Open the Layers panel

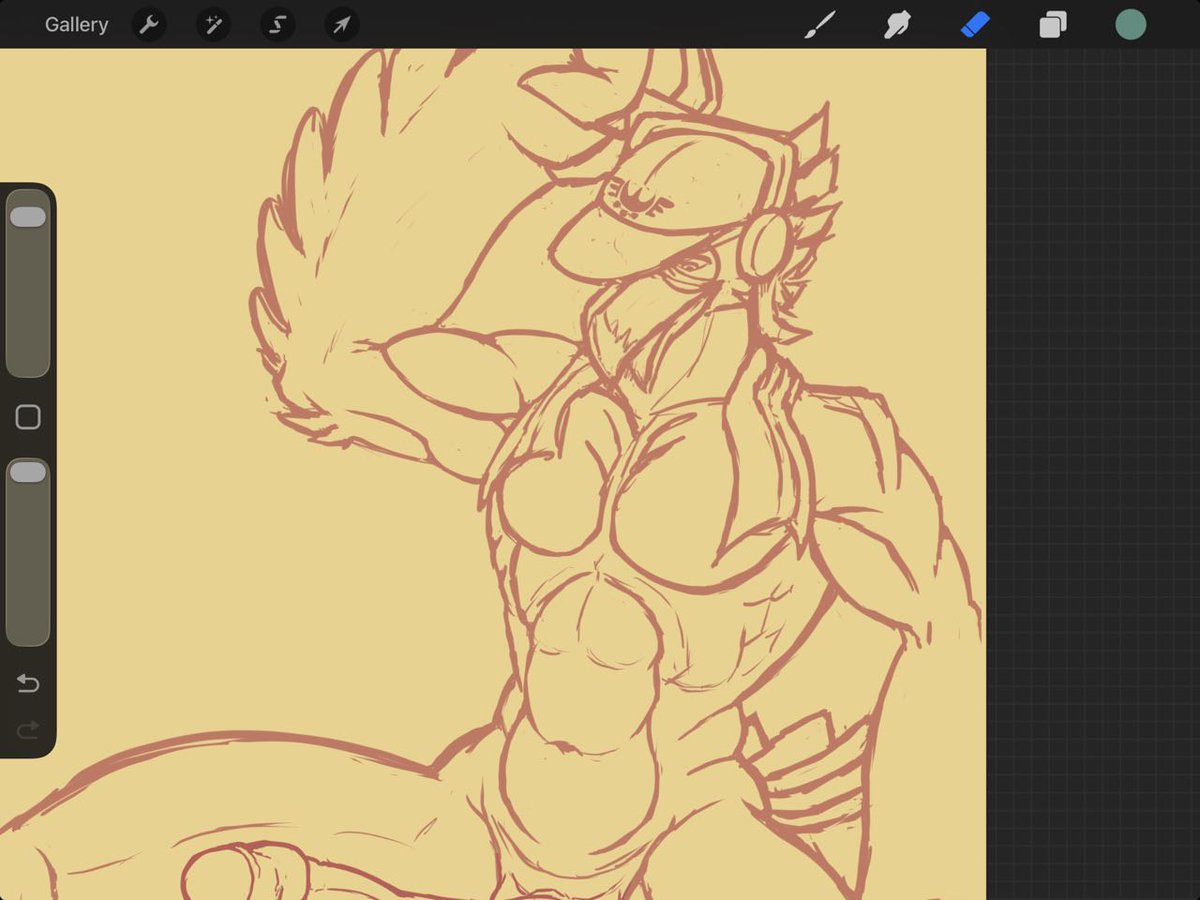[1052, 24]
